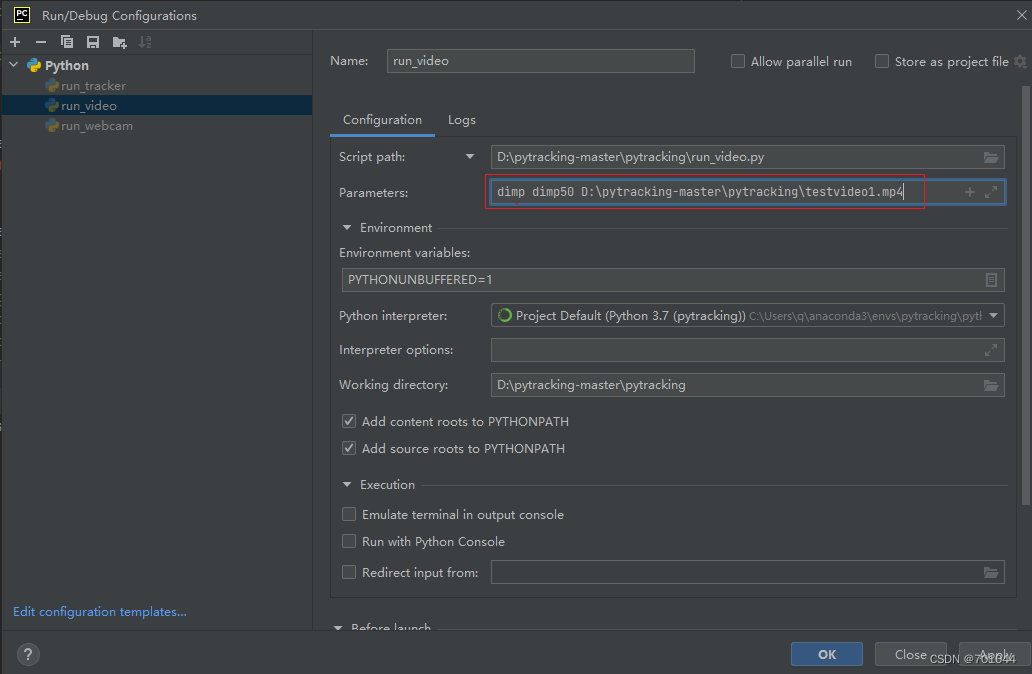Click inside the Name input field
Viewport: 1032px width, 674px height.
[540, 61]
